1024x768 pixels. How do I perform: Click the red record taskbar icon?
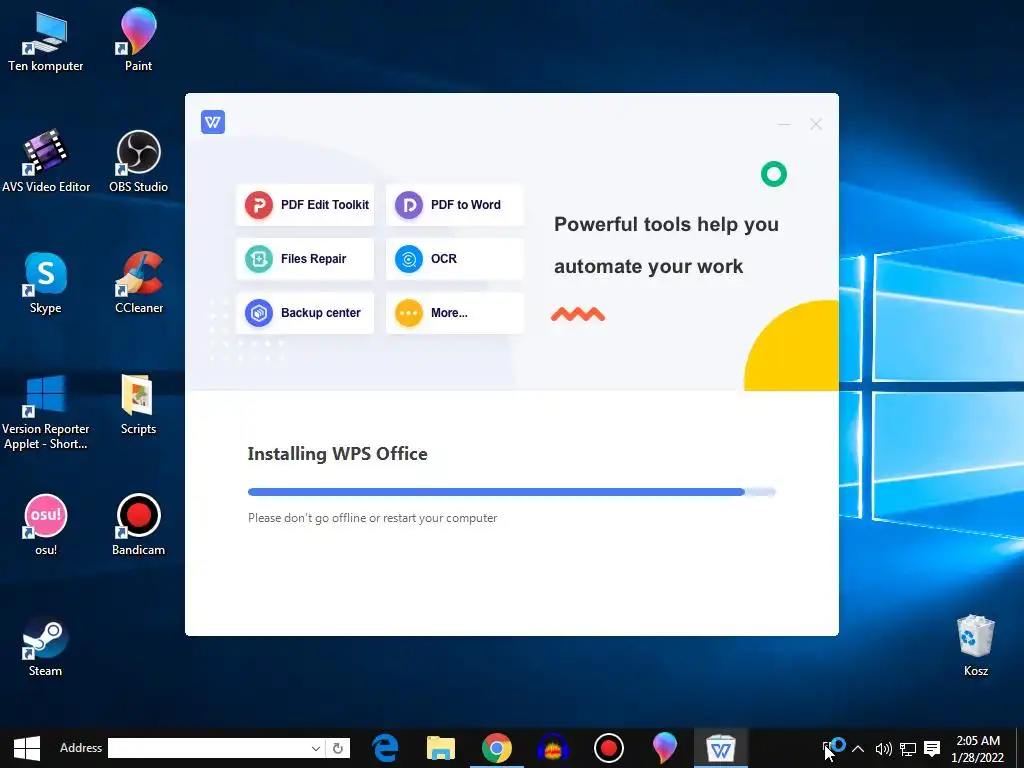(x=609, y=748)
